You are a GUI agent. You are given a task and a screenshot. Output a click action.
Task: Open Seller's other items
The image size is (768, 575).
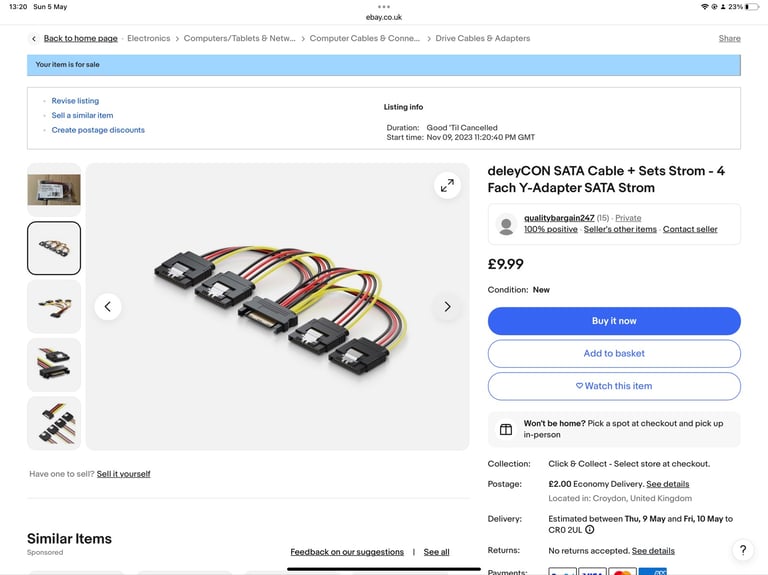(620, 229)
